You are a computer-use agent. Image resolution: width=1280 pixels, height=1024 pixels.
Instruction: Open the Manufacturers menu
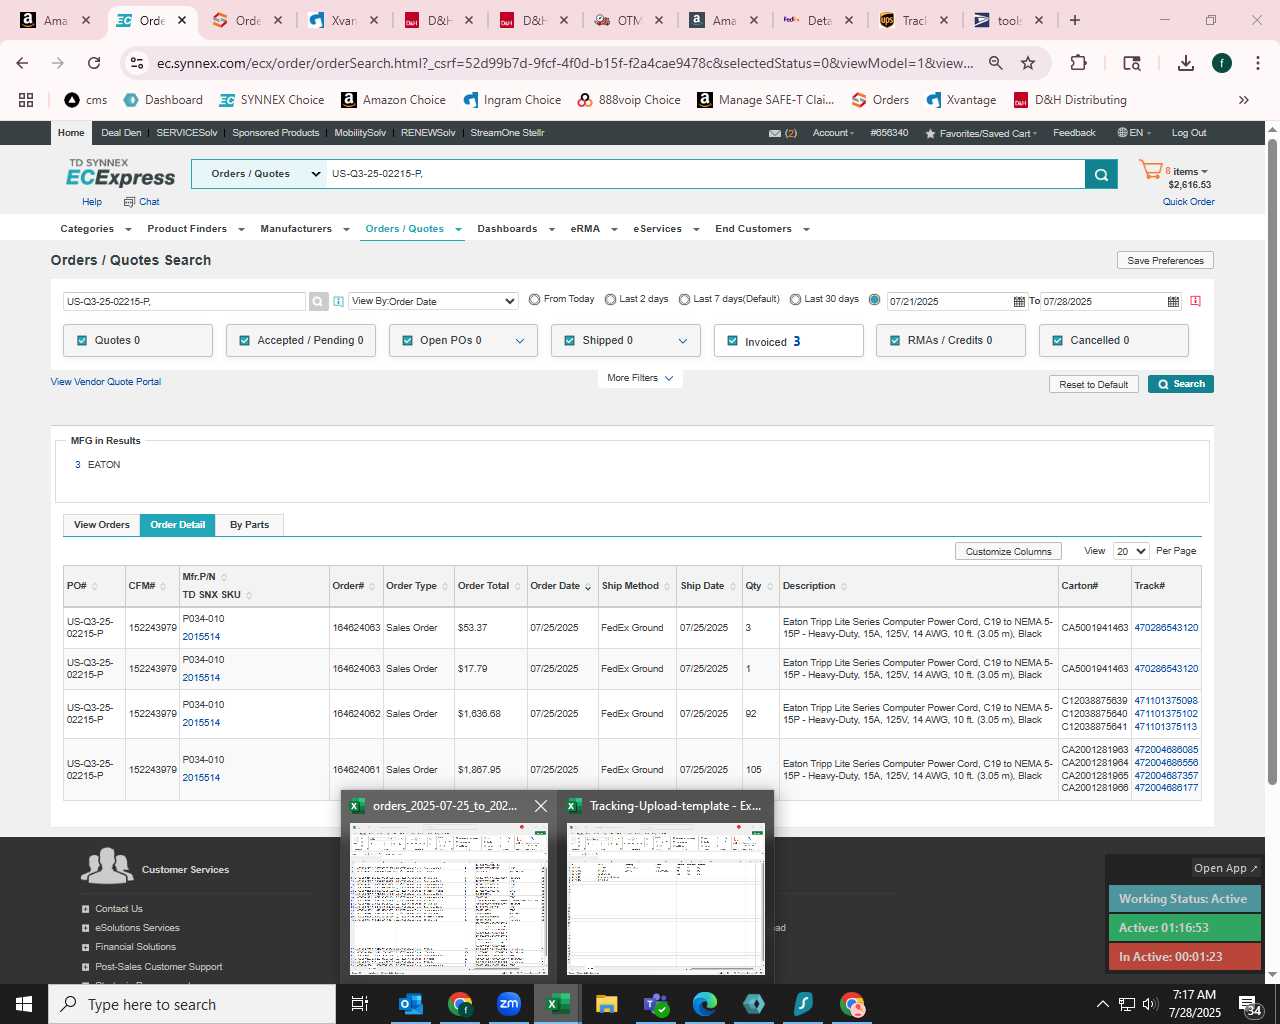(304, 229)
